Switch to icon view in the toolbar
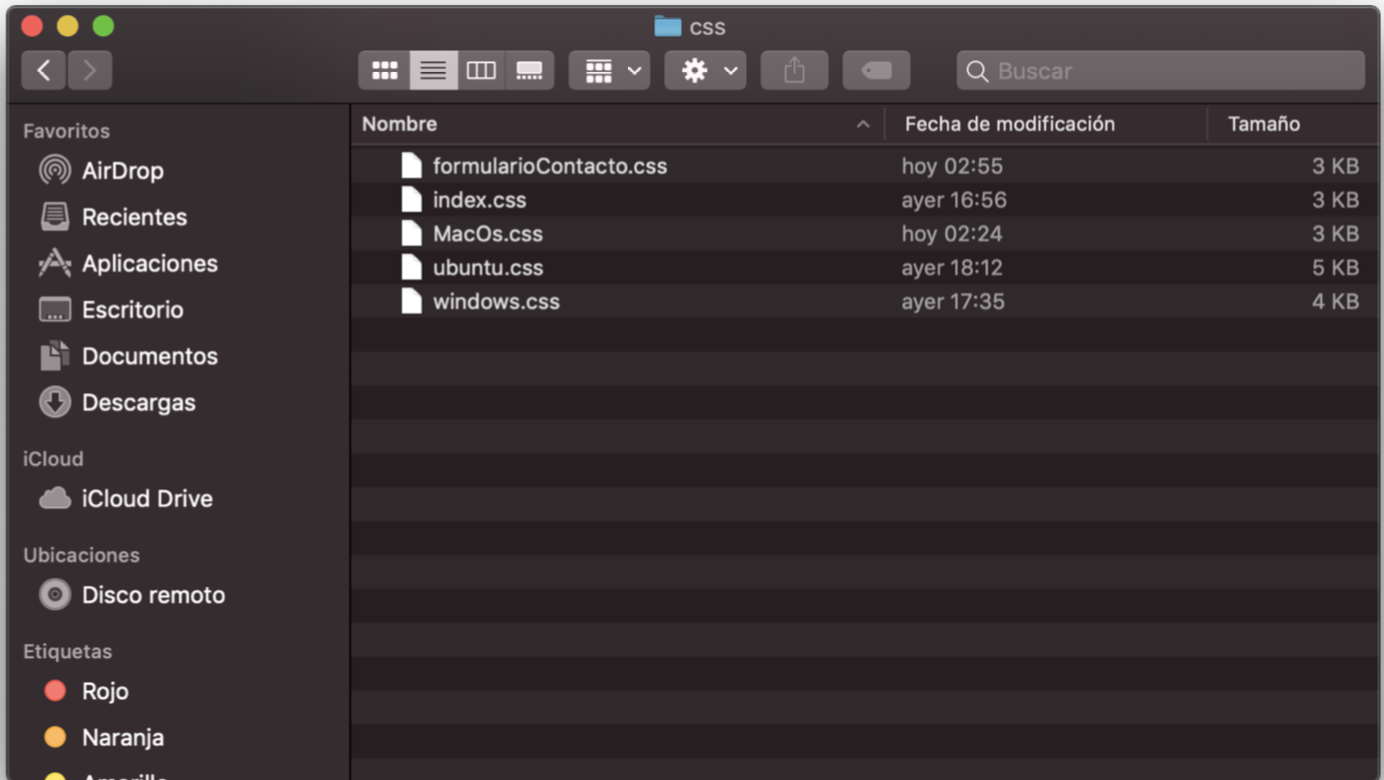Viewport: 1384px width, 780px height. (385, 70)
